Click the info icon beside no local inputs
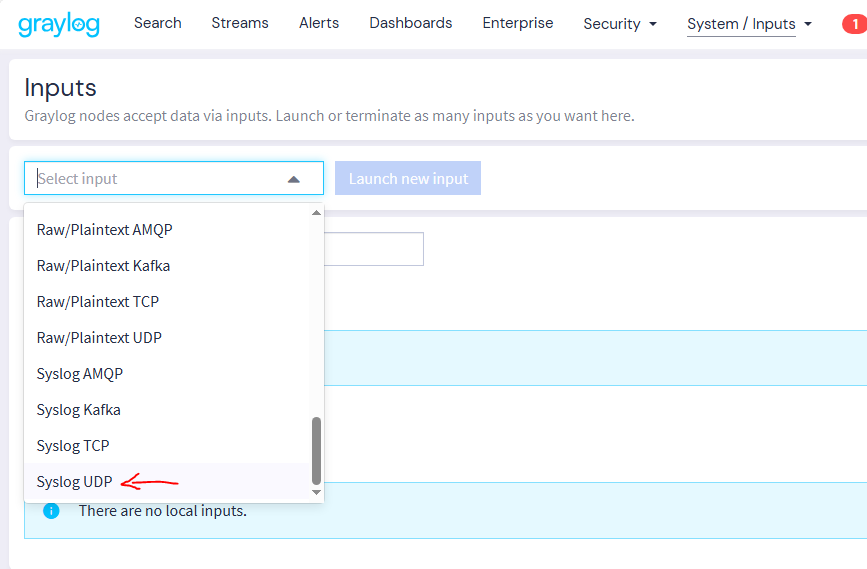The image size is (867, 569). point(51,511)
